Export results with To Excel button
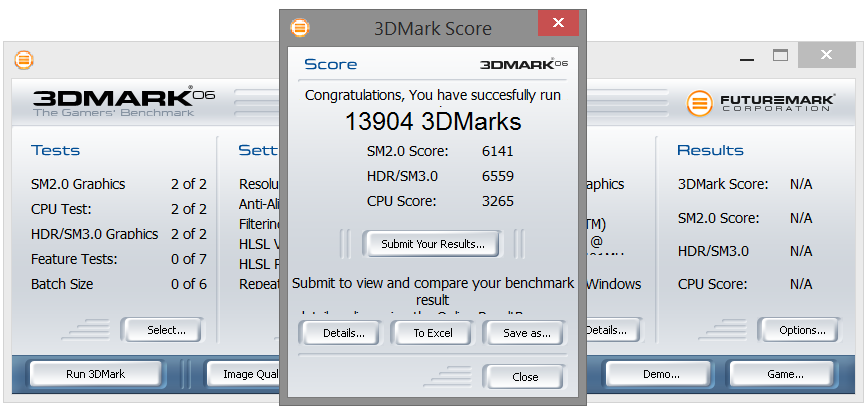The width and height of the screenshot is (868, 417). point(432,333)
